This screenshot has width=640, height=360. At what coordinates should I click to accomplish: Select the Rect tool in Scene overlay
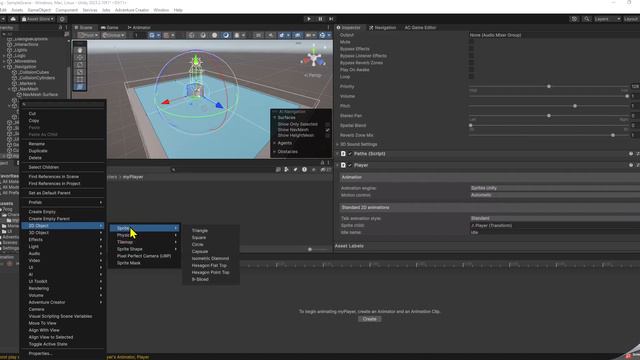pyautogui.click(x=80, y=80)
